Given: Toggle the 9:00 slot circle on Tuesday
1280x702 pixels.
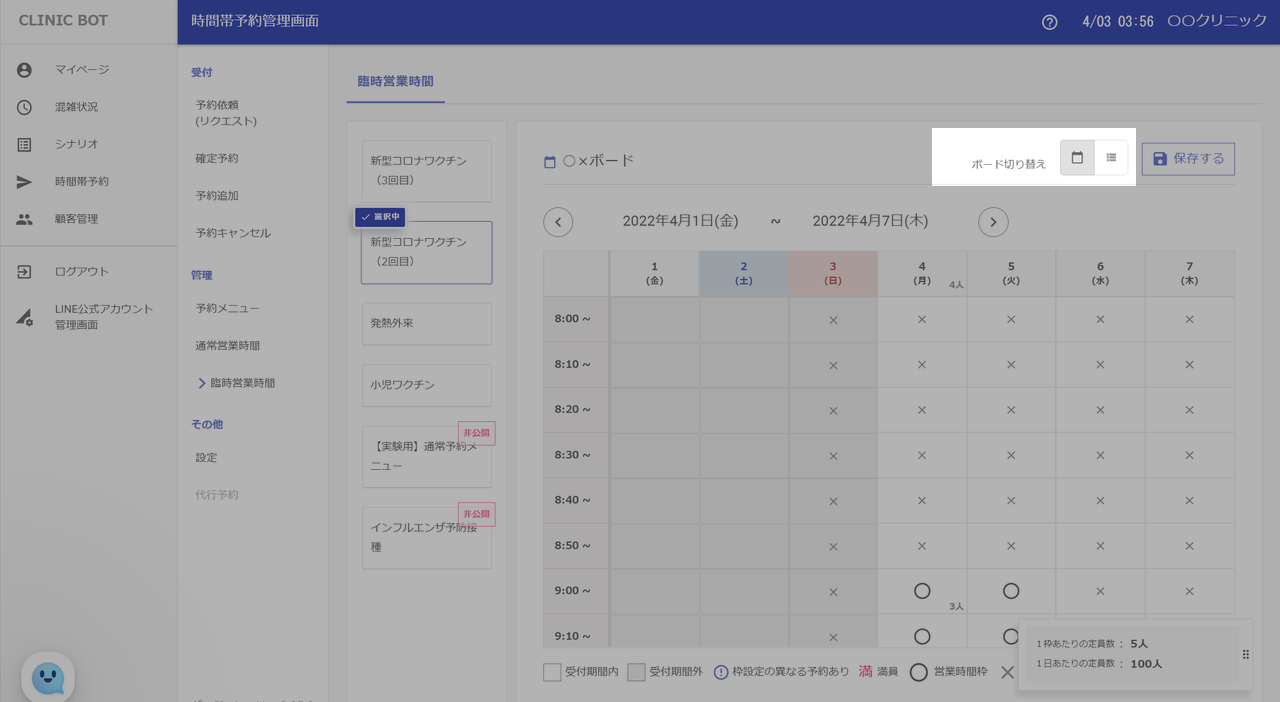Looking at the screenshot, I should [x=1011, y=591].
